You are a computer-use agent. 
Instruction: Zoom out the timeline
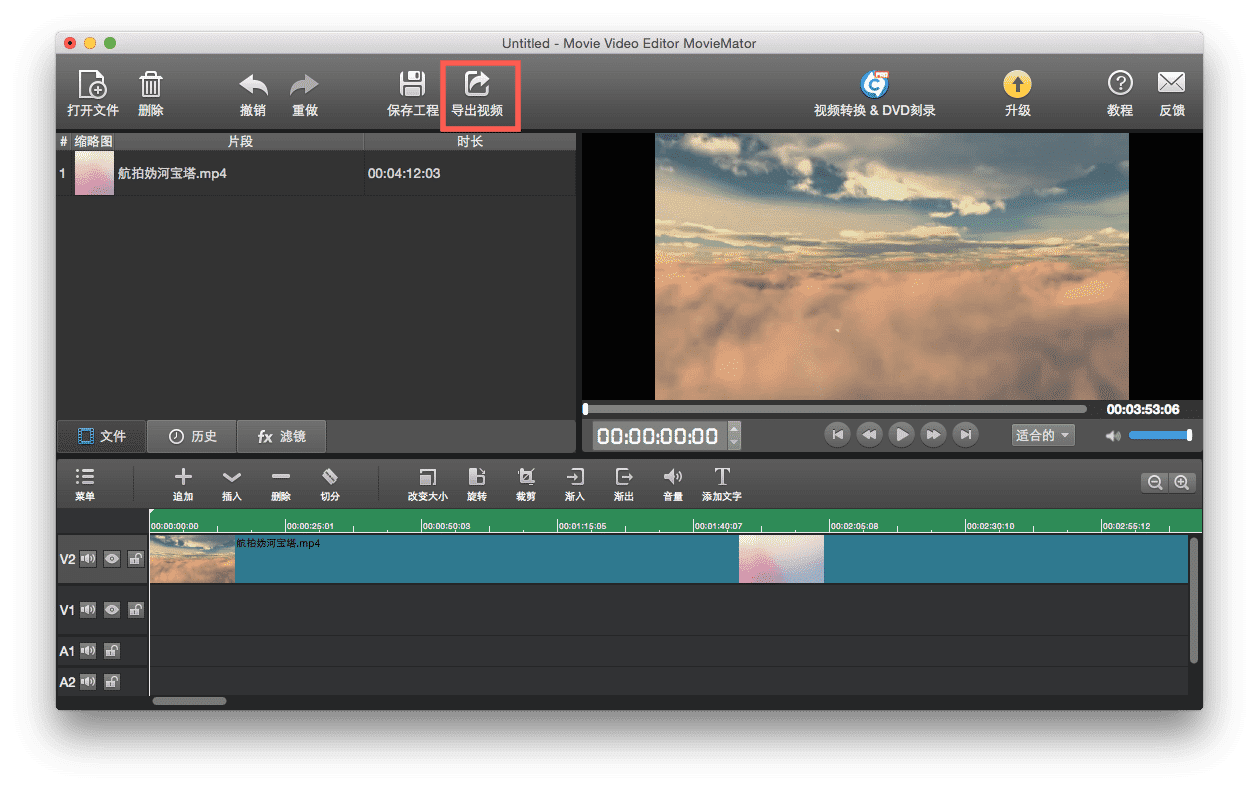pos(1155,483)
